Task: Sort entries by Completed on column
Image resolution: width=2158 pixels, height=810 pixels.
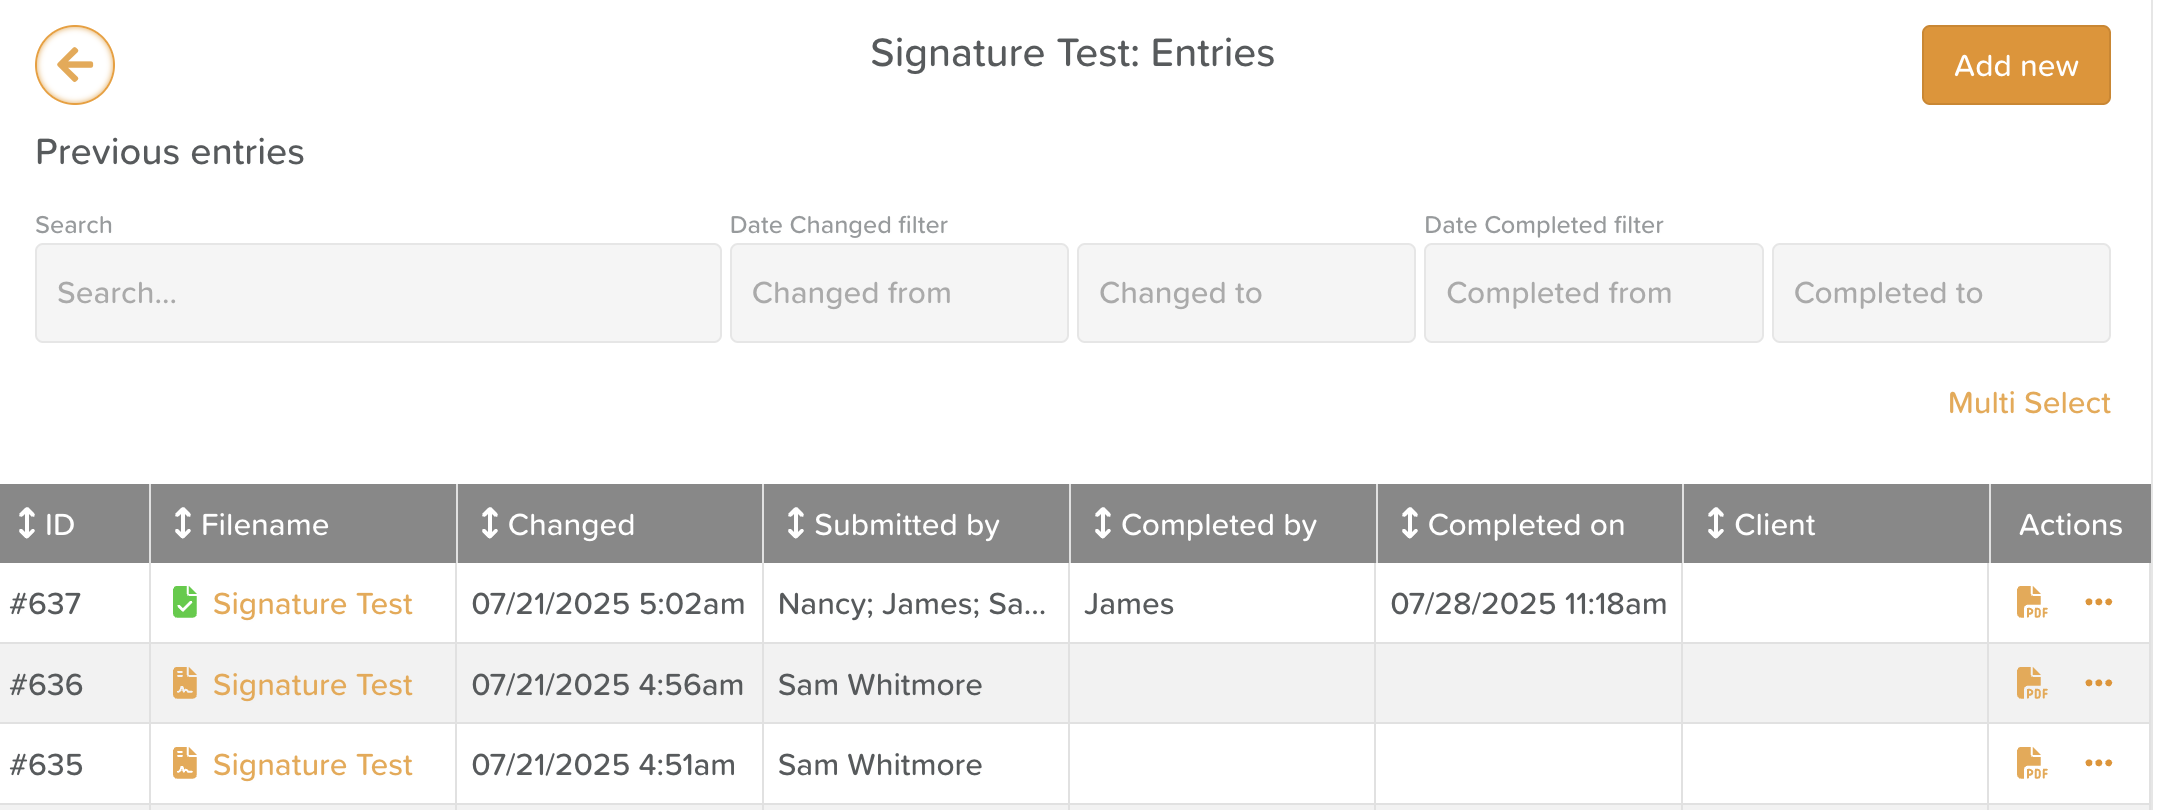Action: click(x=1512, y=524)
